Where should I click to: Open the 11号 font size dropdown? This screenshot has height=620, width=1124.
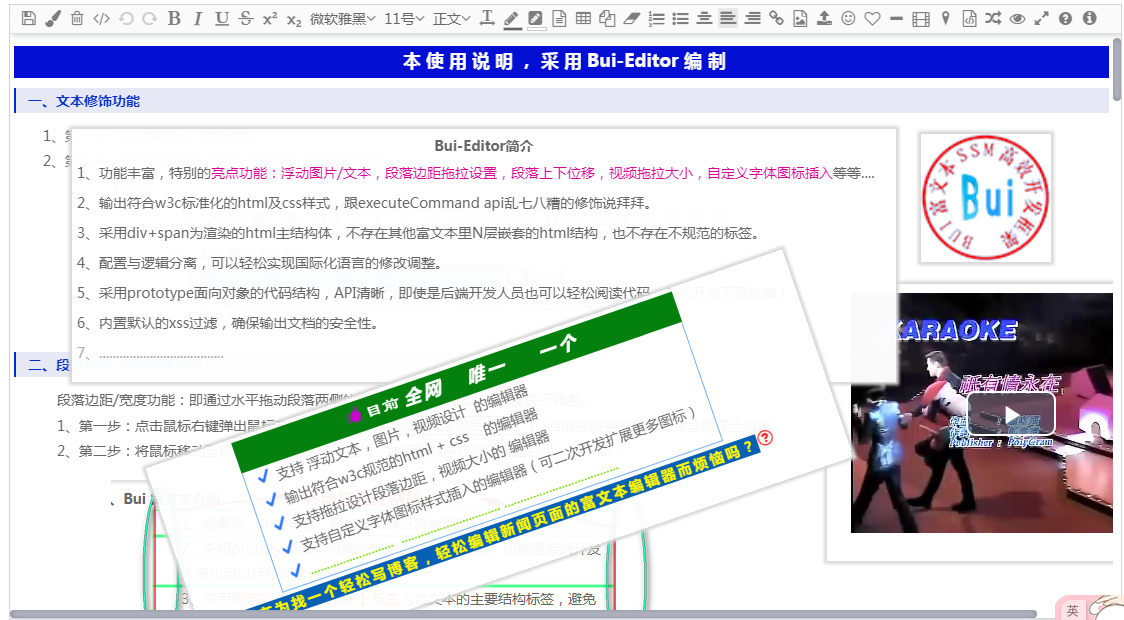pyautogui.click(x=404, y=19)
